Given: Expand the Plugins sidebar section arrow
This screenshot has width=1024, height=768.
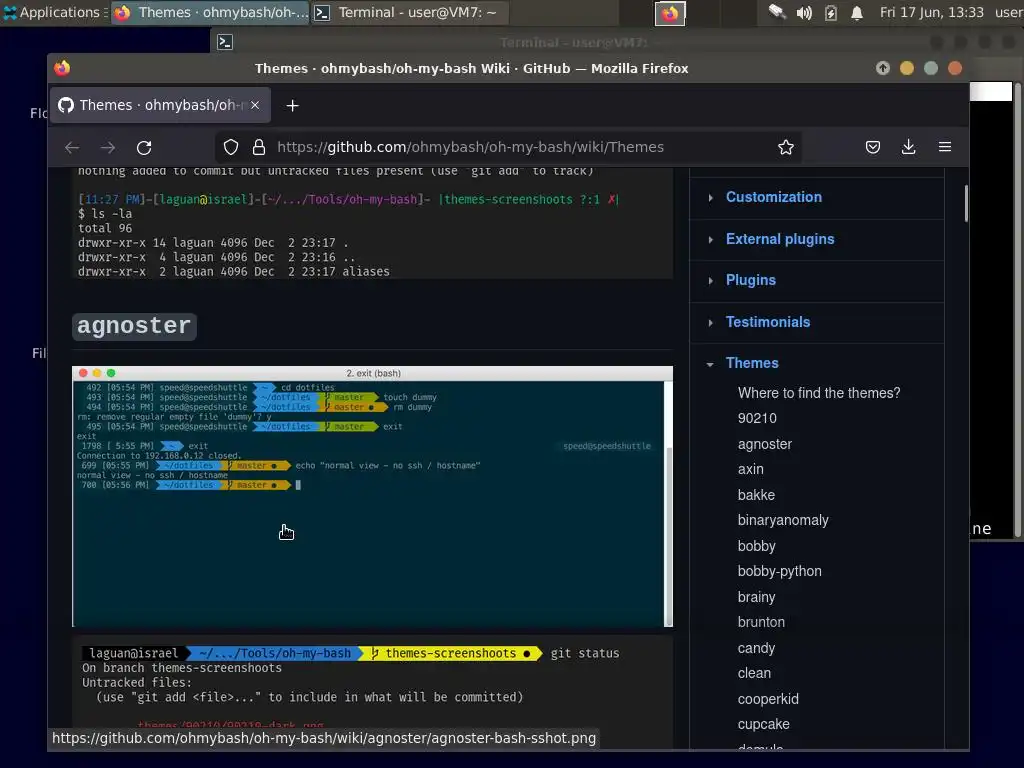Looking at the screenshot, I should pyautogui.click(x=711, y=281).
